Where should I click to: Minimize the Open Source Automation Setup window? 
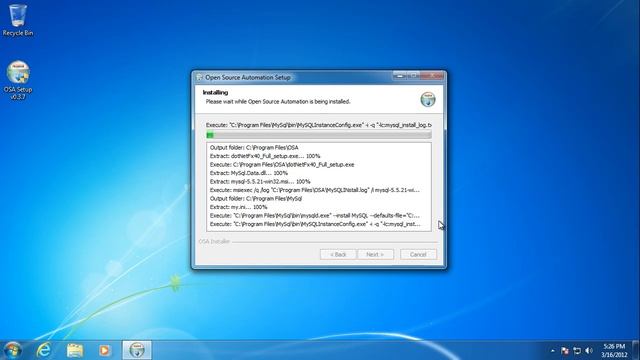(x=400, y=76)
